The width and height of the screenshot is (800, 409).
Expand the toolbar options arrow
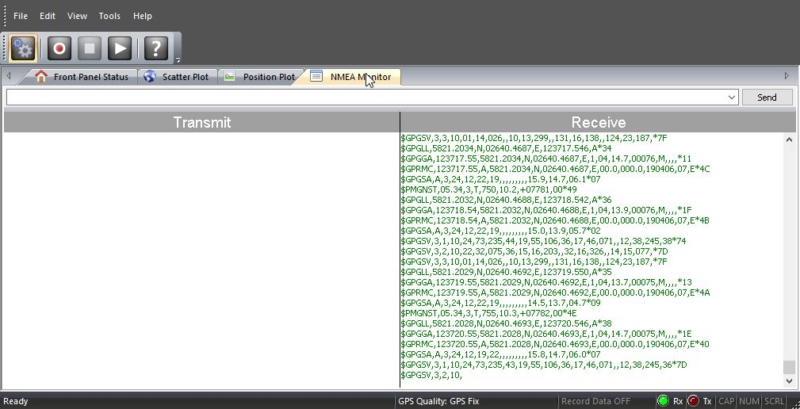[x=177, y=59]
